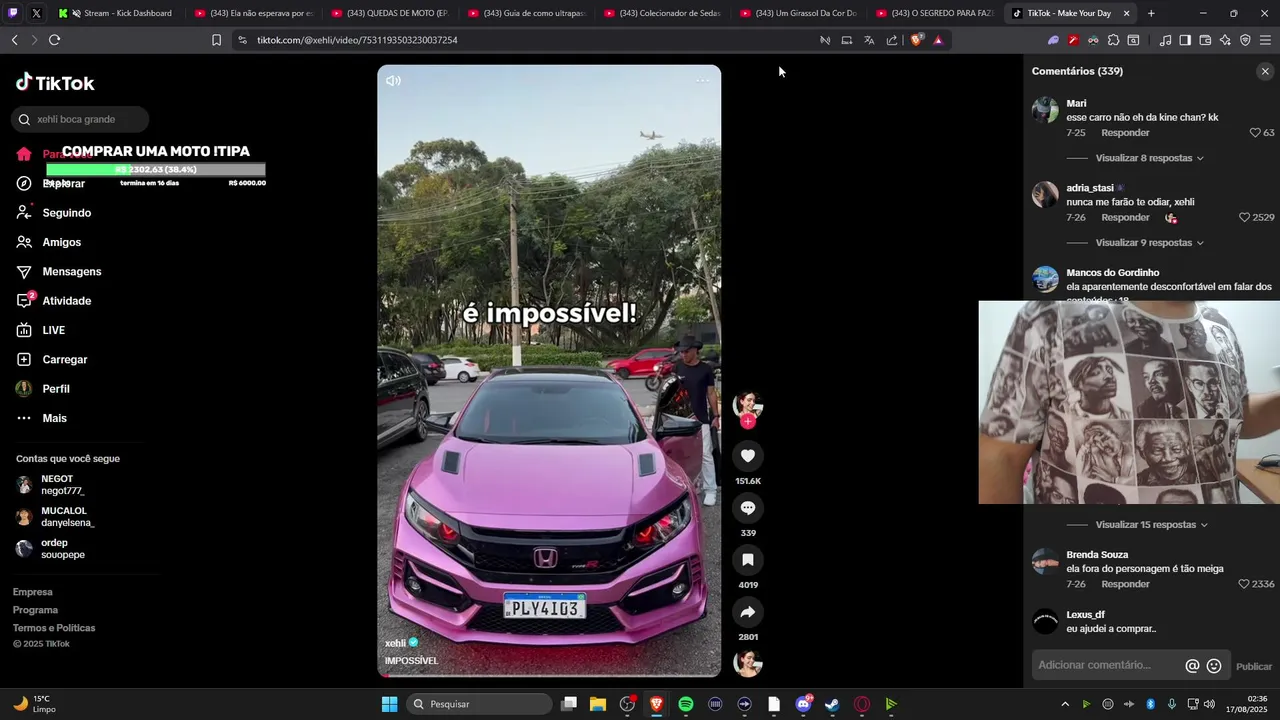Click the Publicar button
The height and width of the screenshot is (720, 1280).
(x=1254, y=666)
